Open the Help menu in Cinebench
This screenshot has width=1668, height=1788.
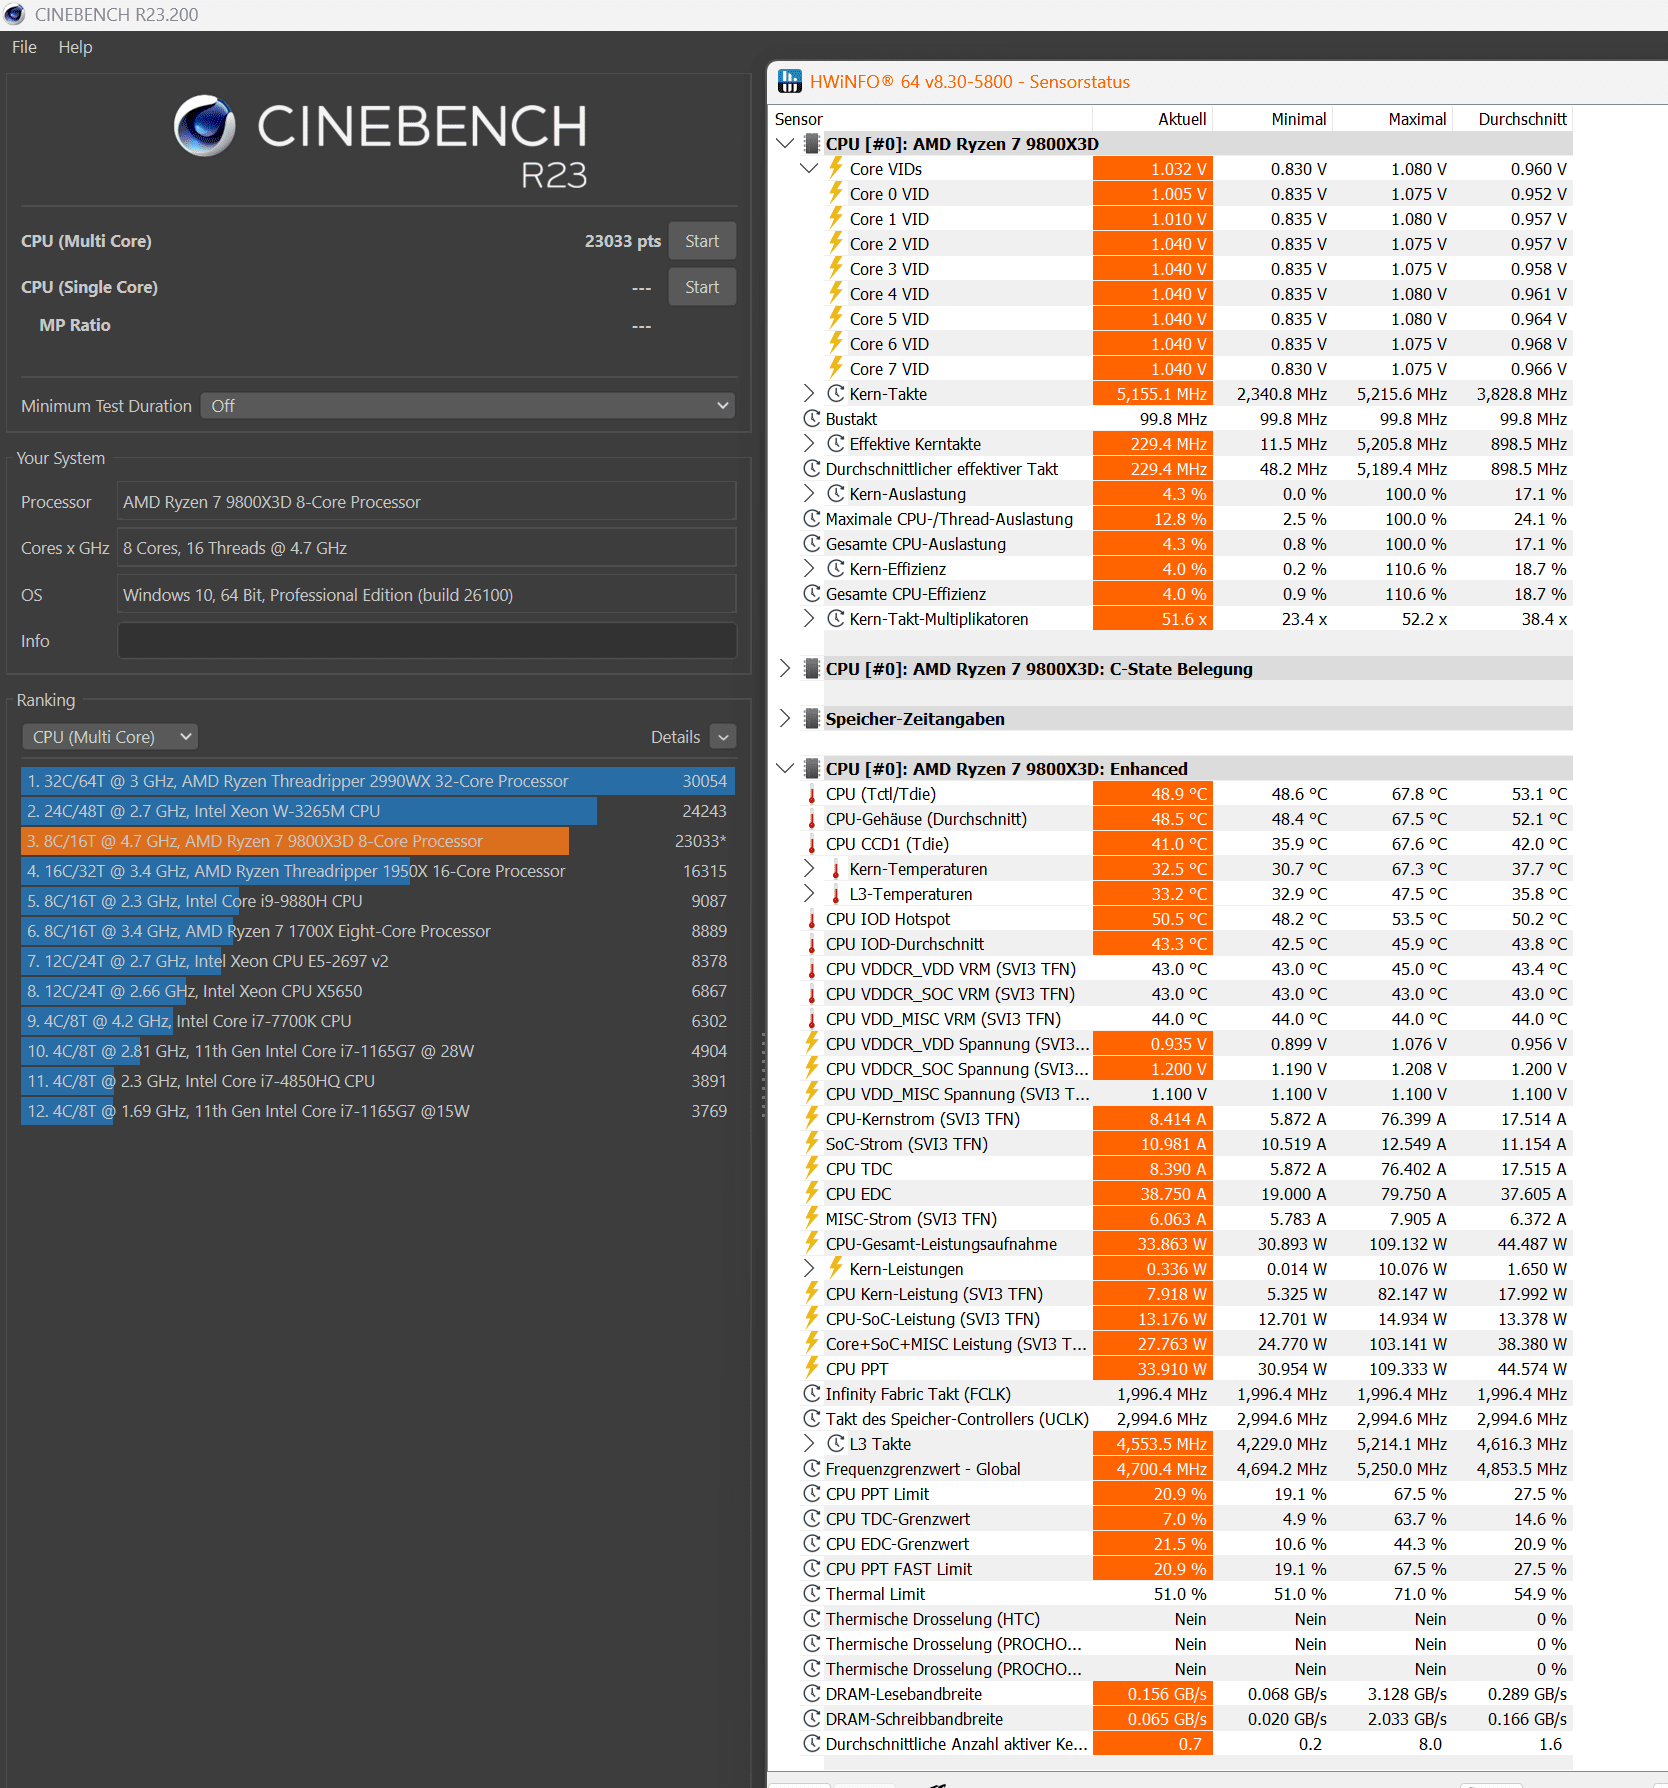click(75, 47)
